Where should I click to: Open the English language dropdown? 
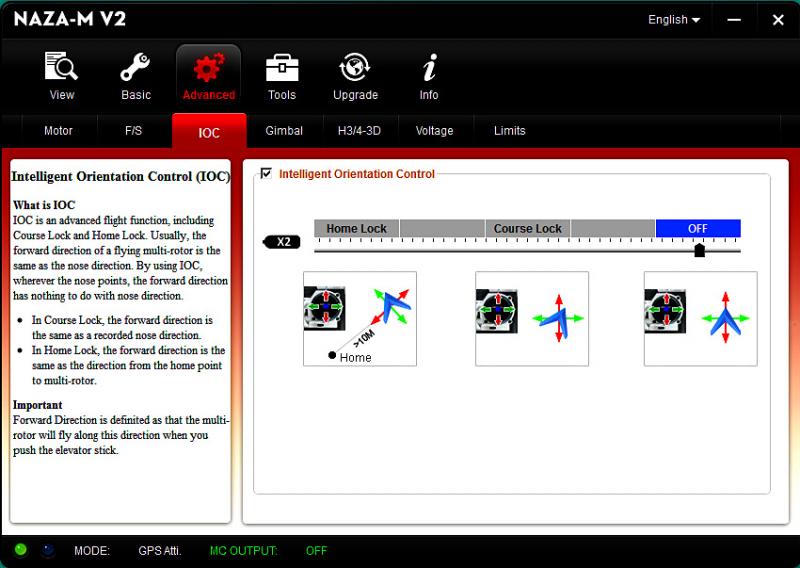pyautogui.click(x=674, y=20)
